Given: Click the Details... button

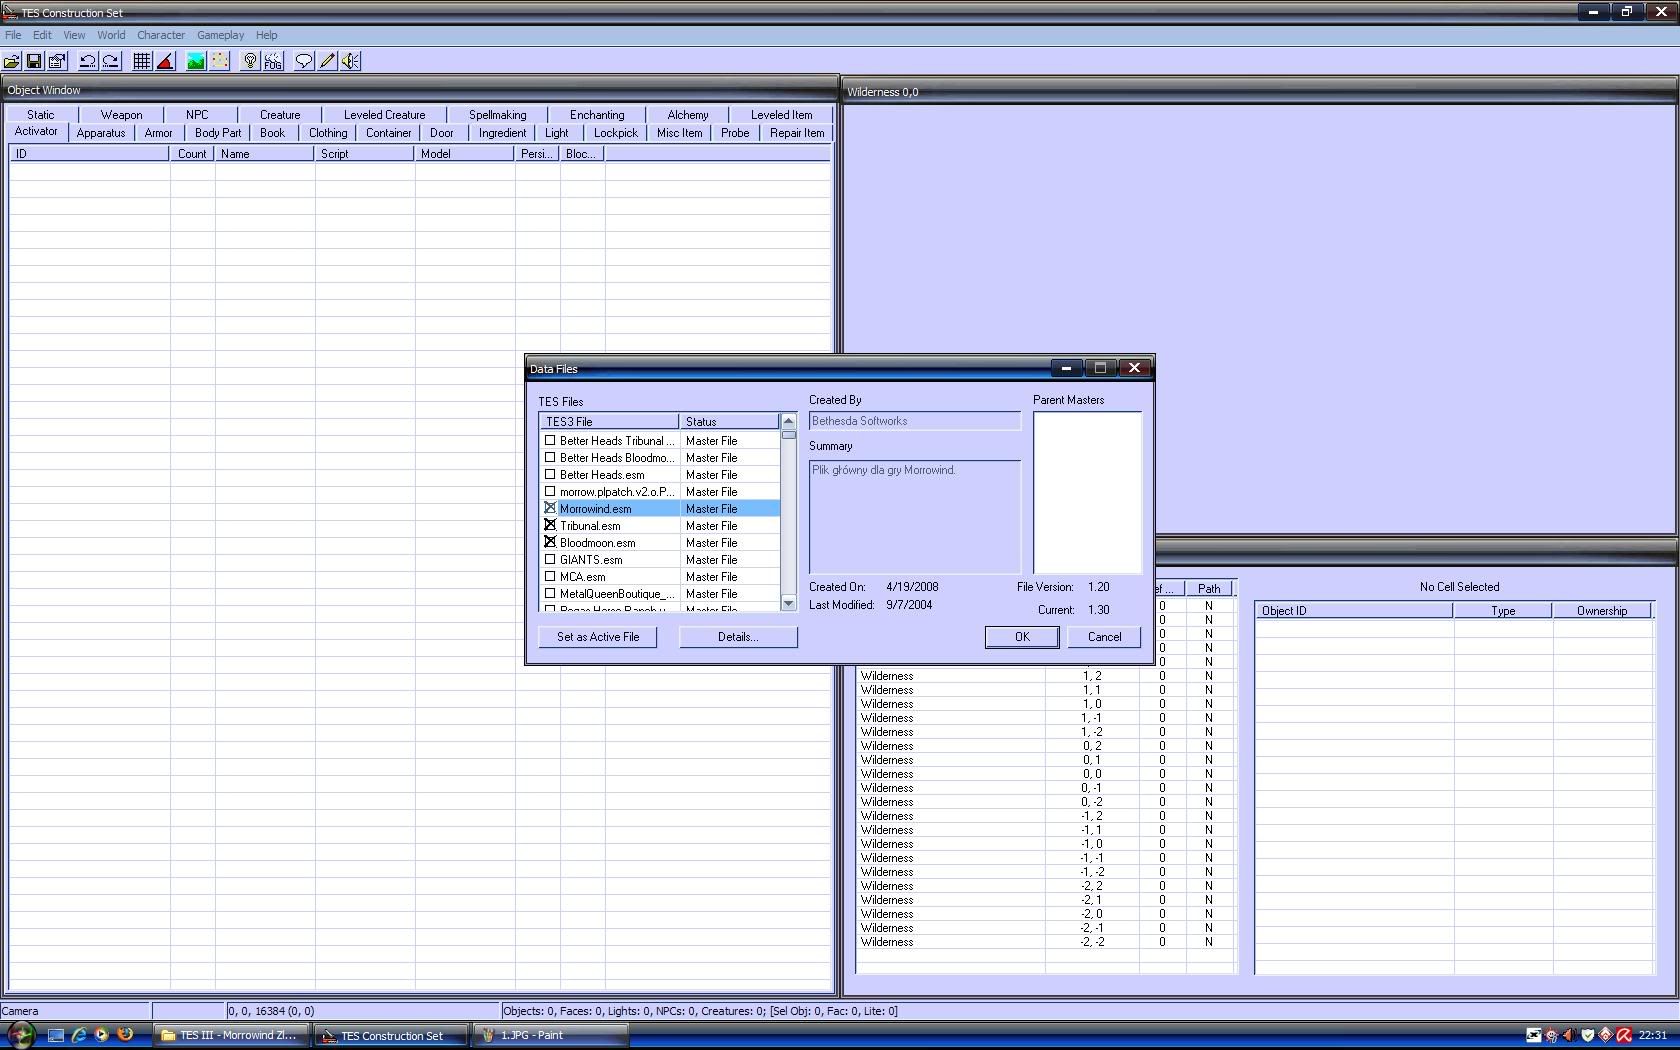Looking at the screenshot, I should pyautogui.click(x=738, y=637).
